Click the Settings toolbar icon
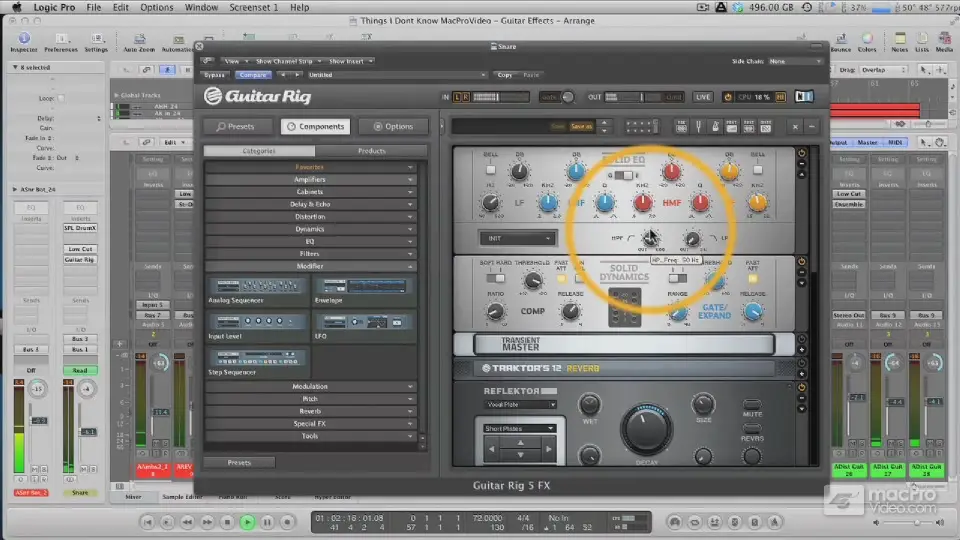The width and height of the screenshot is (960, 540). tap(96, 42)
